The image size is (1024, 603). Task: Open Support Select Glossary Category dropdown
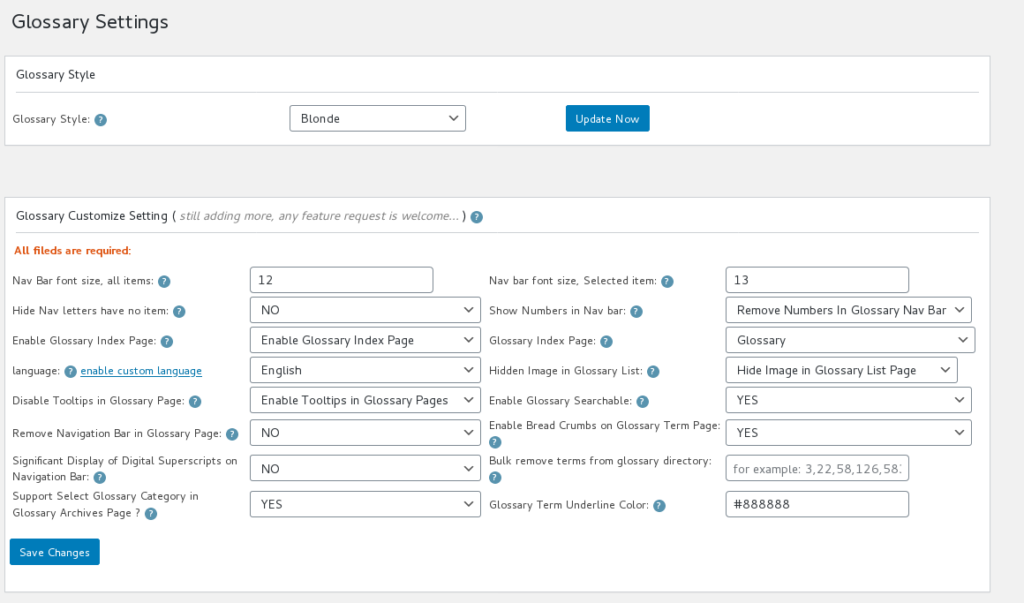point(365,504)
